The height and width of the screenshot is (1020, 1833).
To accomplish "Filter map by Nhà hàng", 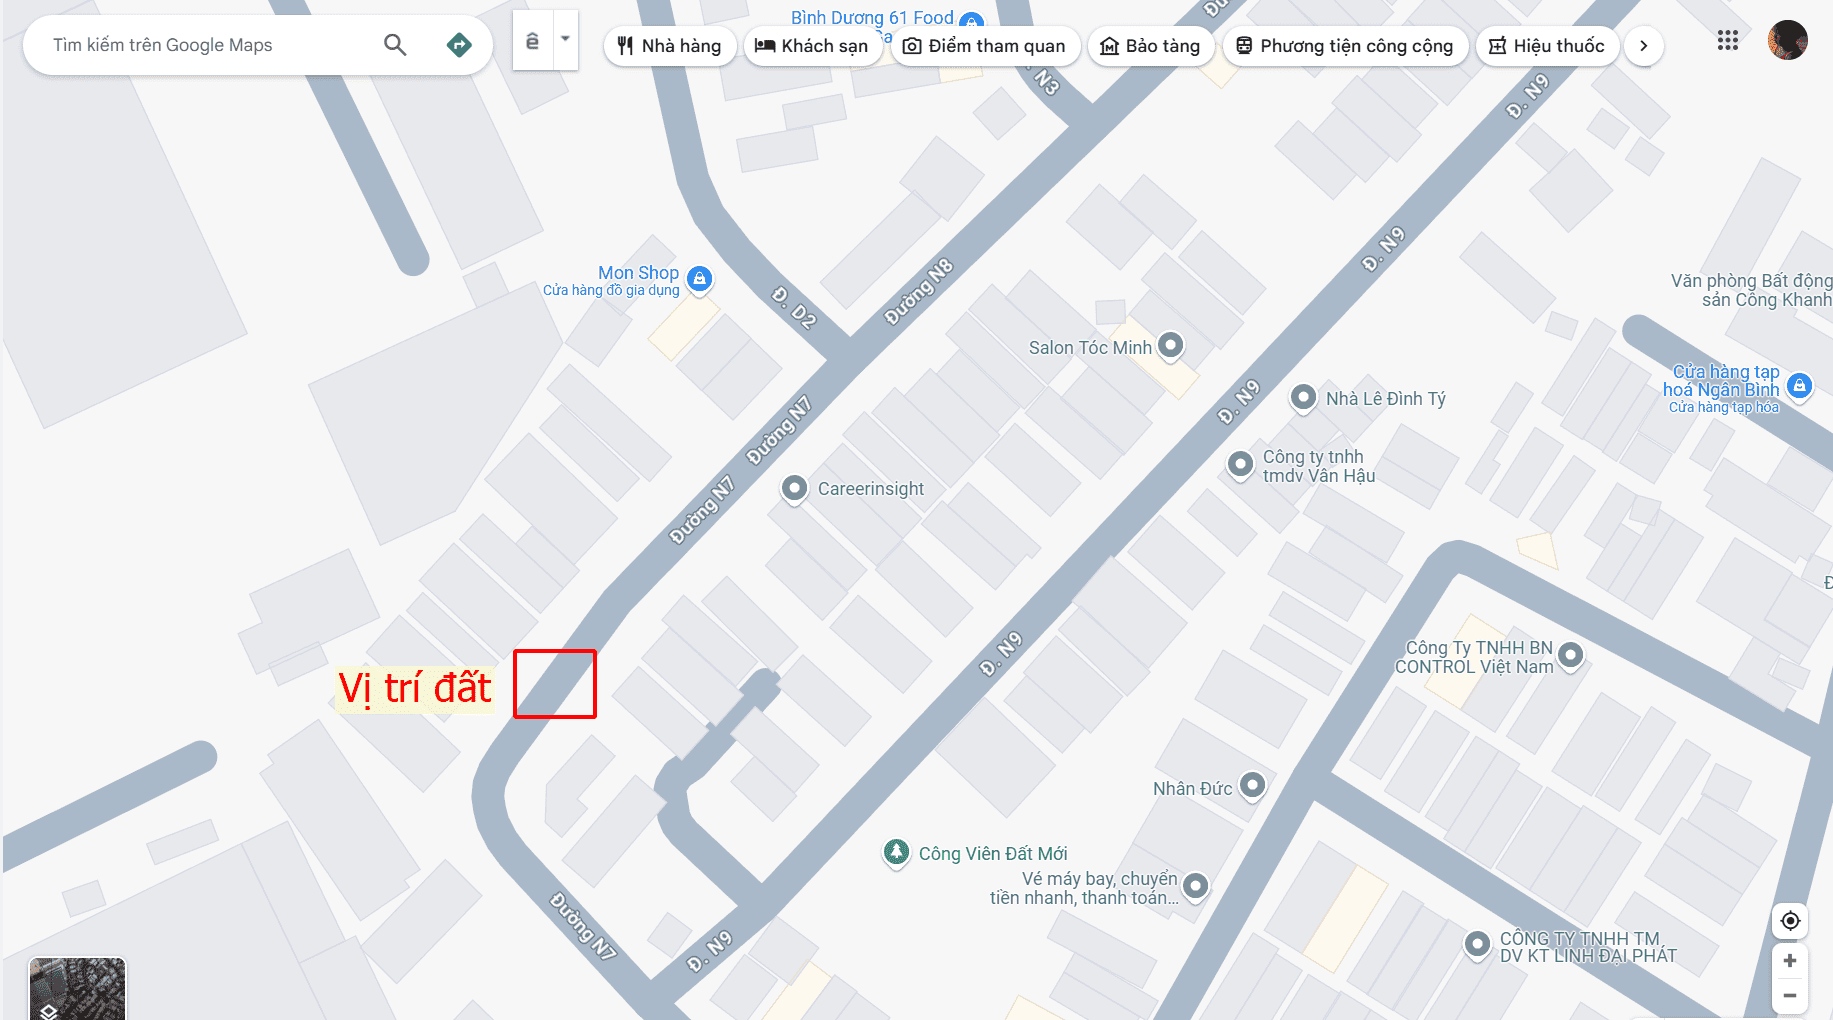I will [x=670, y=46].
